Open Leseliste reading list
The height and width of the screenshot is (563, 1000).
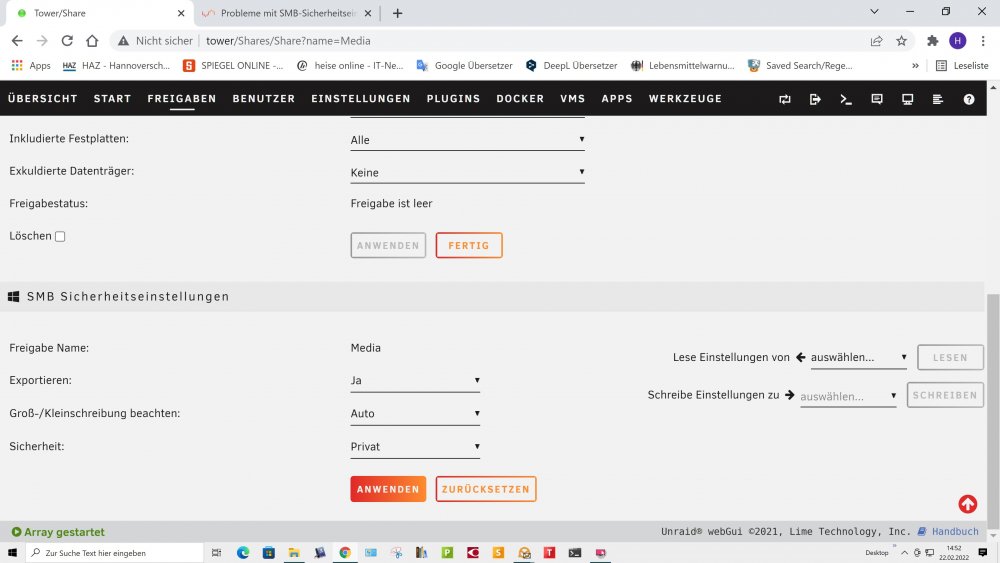click(x=962, y=66)
